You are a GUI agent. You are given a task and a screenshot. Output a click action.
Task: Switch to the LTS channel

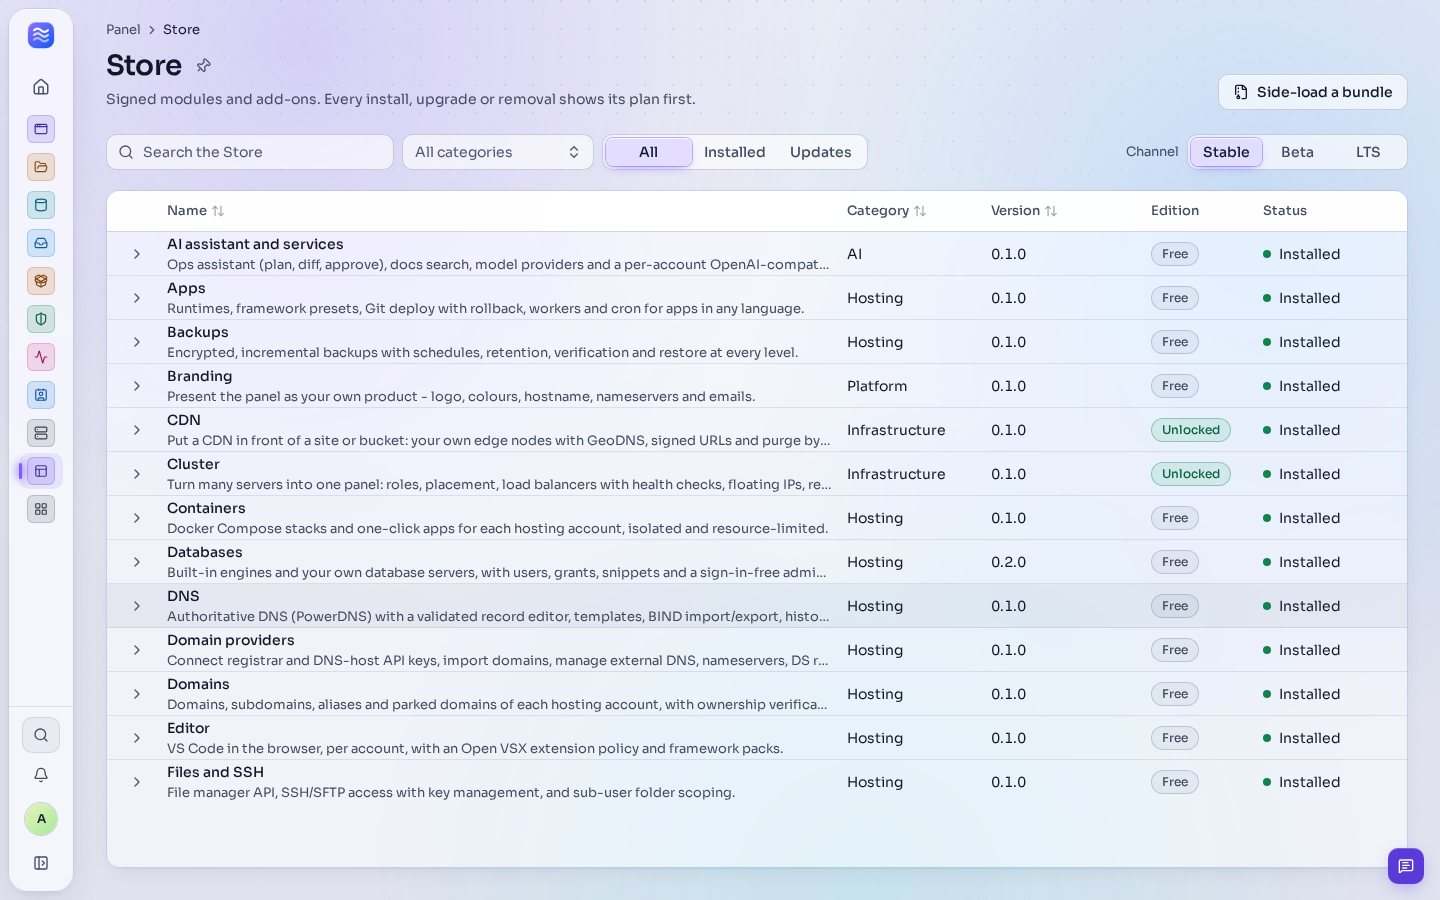(x=1368, y=152)
